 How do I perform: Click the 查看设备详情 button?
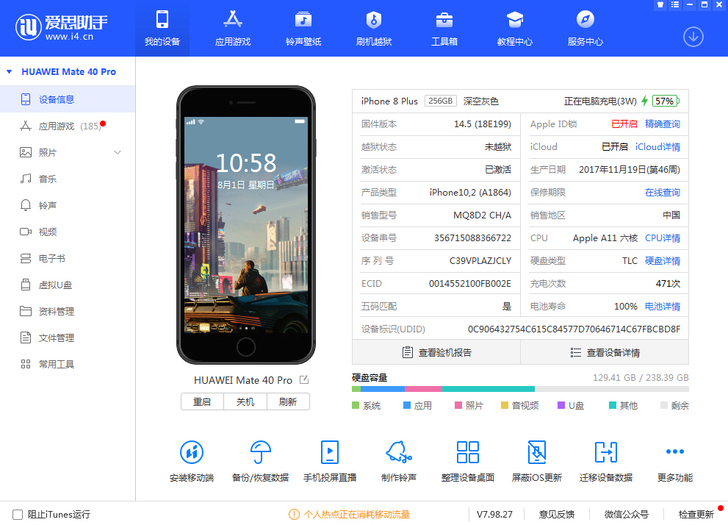pyautogui.click(x=604, y=352)
